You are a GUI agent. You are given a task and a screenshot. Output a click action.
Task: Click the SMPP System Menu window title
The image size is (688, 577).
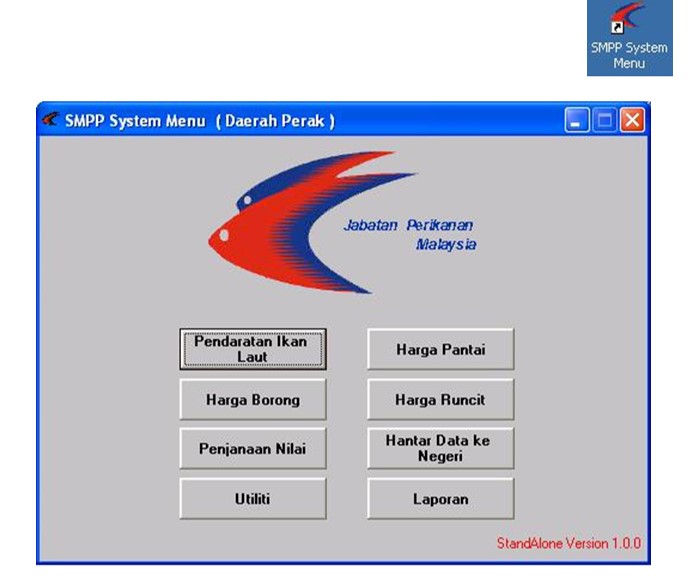coord(200,121)
